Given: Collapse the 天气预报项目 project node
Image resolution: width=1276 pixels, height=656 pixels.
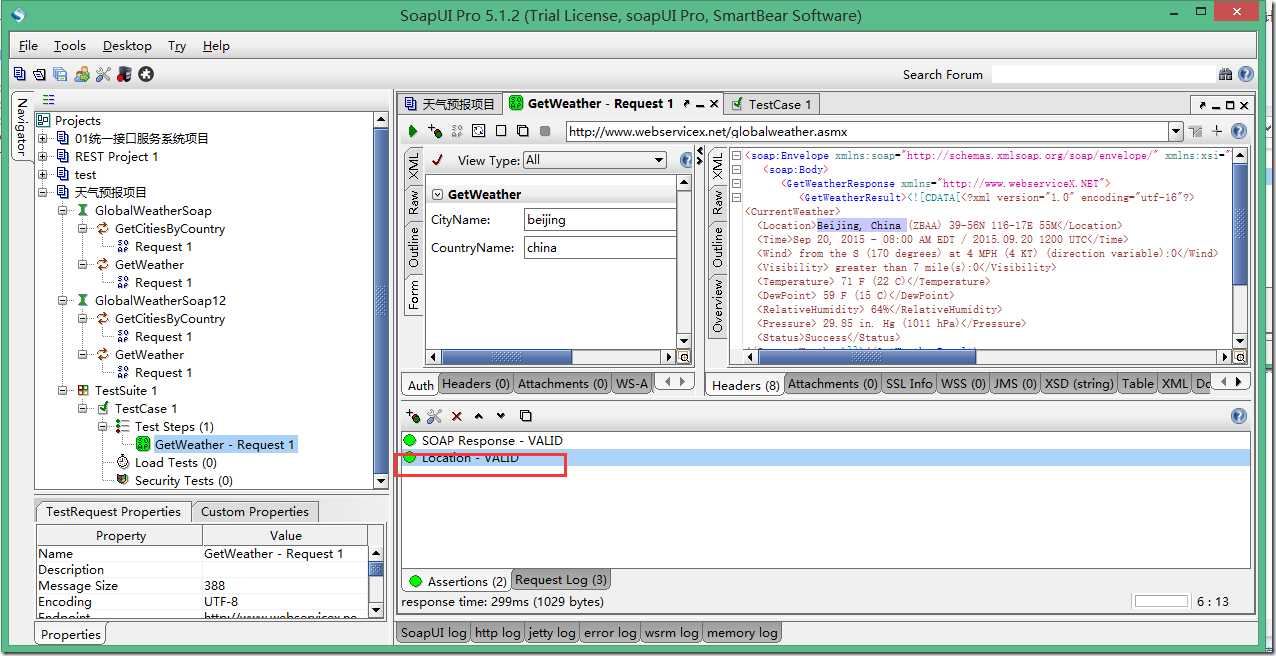Looking at the screenshot, I should pyautogui.click(x=43, y=192).
